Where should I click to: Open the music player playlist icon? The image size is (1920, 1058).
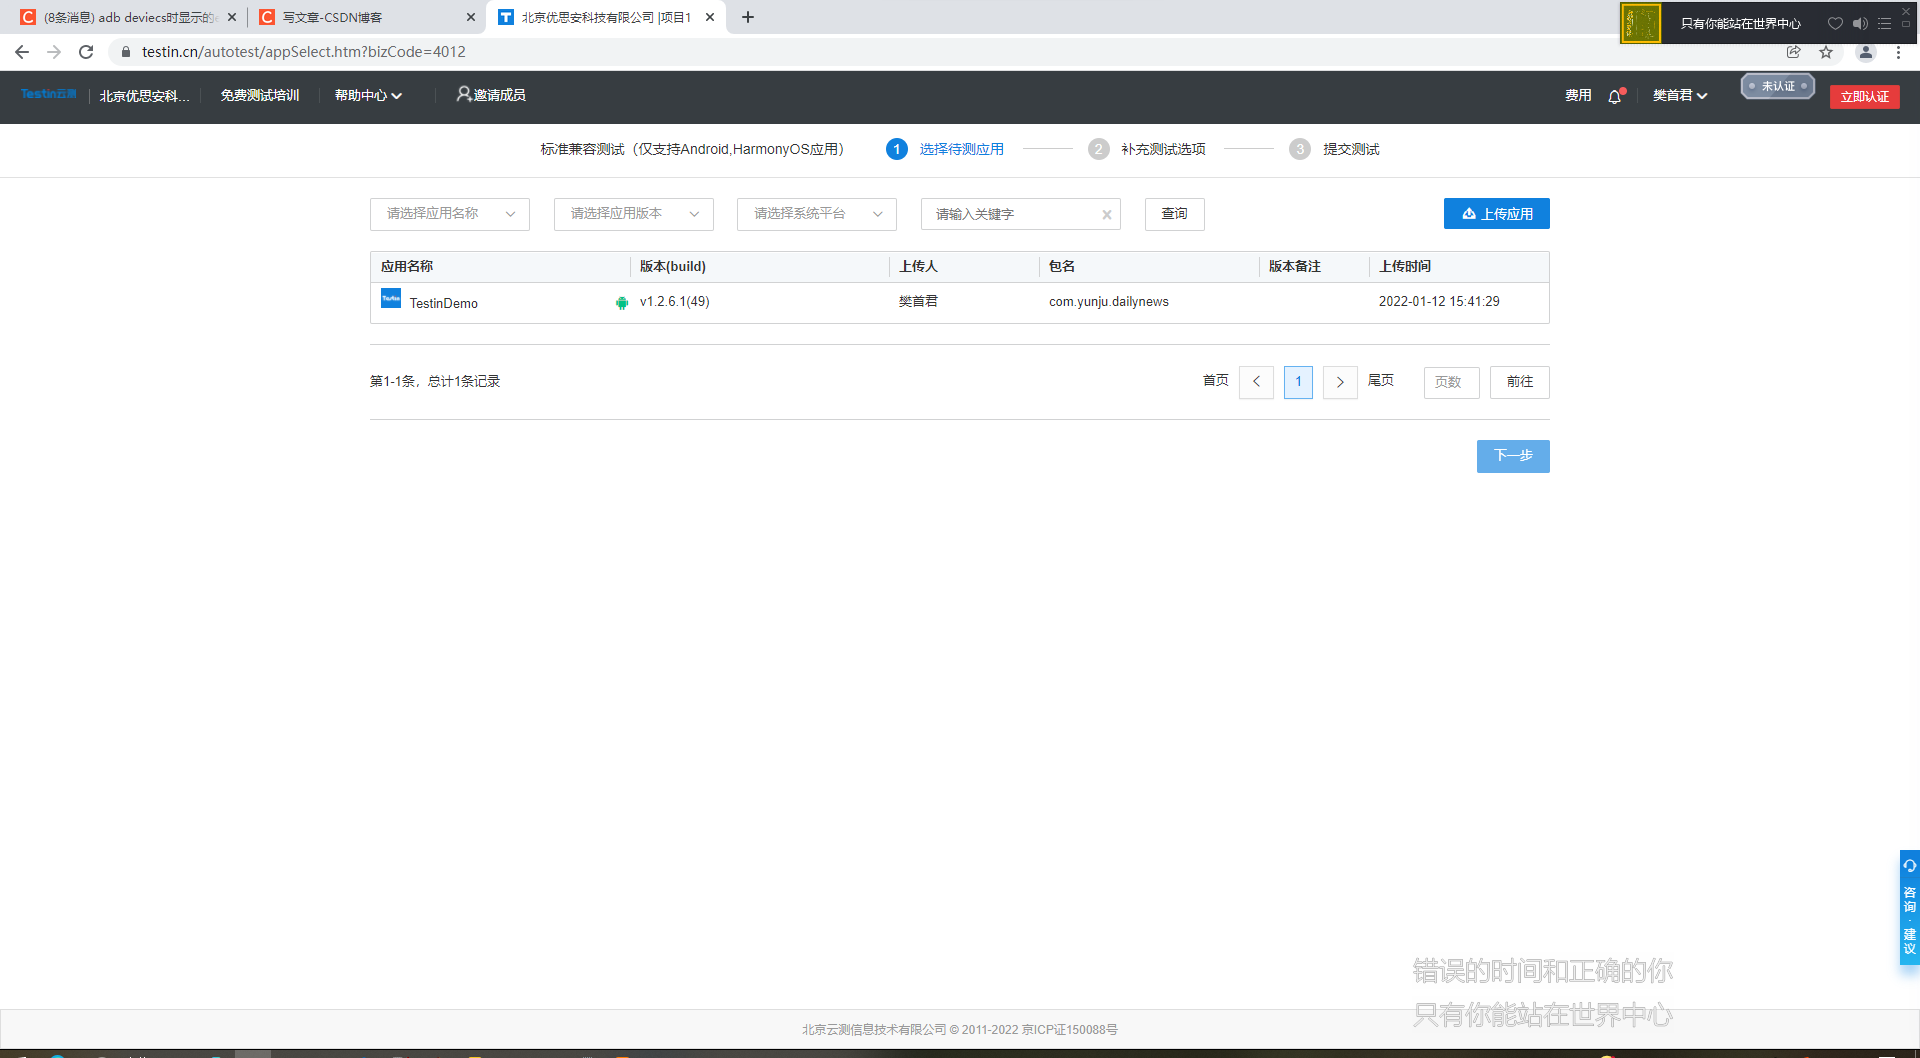click(1884, 23)
